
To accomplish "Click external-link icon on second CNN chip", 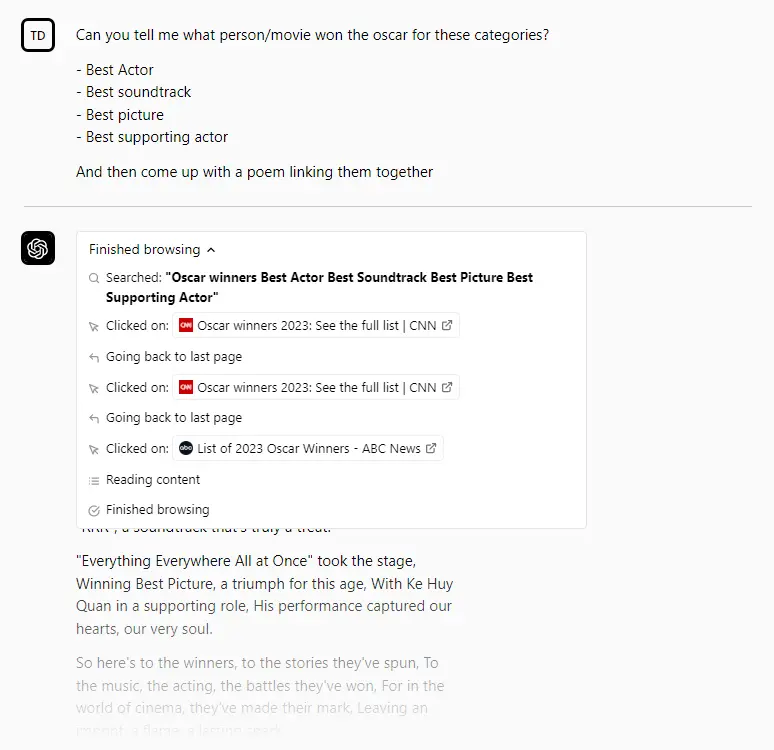I will (x=447, y=388).
